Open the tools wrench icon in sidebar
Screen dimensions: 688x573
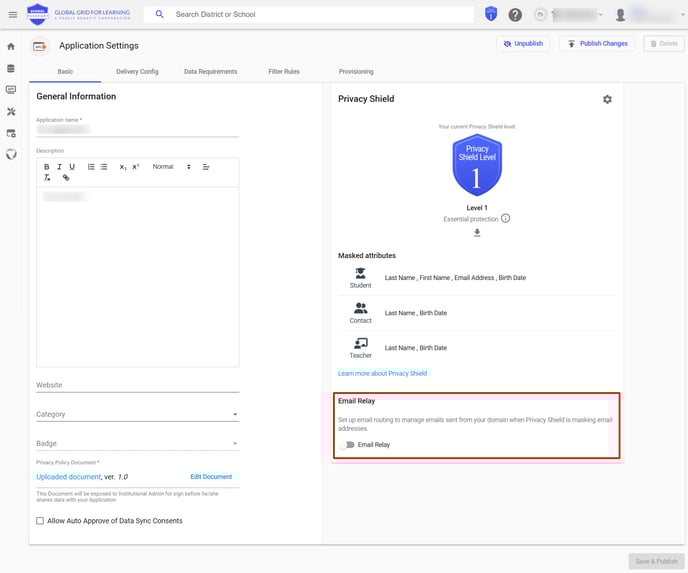click(11, 111)
